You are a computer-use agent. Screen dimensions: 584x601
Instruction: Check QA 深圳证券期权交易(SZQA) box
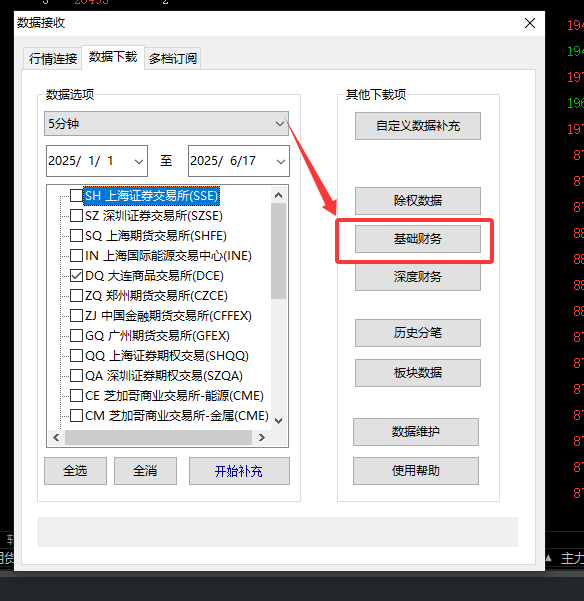point(76,375)
